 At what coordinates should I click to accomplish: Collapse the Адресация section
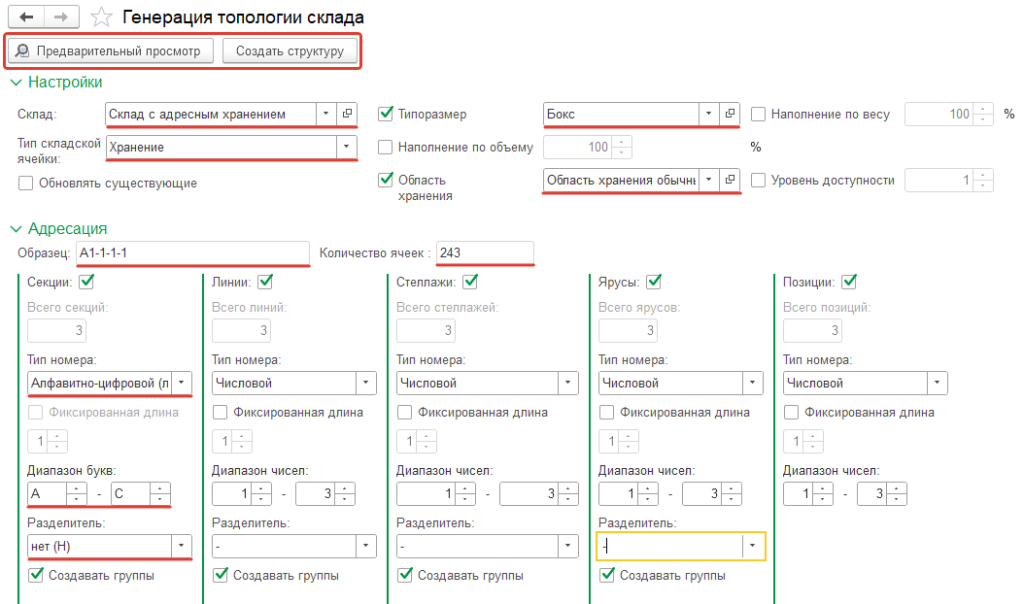pyautogui.click(x=16, y=229)
